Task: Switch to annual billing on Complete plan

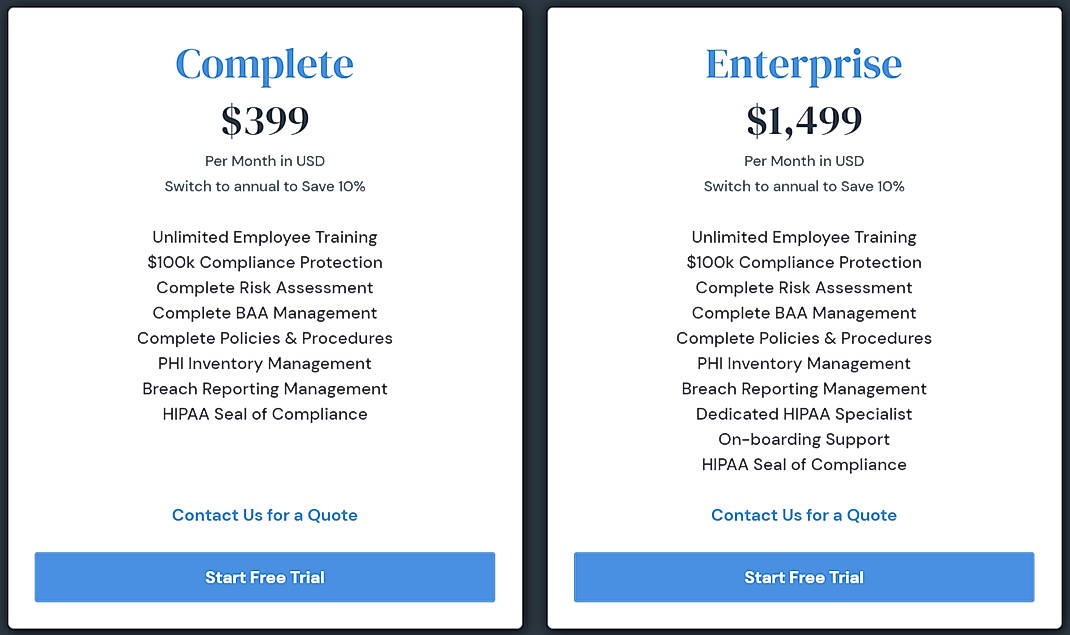Action: point(264,186)
